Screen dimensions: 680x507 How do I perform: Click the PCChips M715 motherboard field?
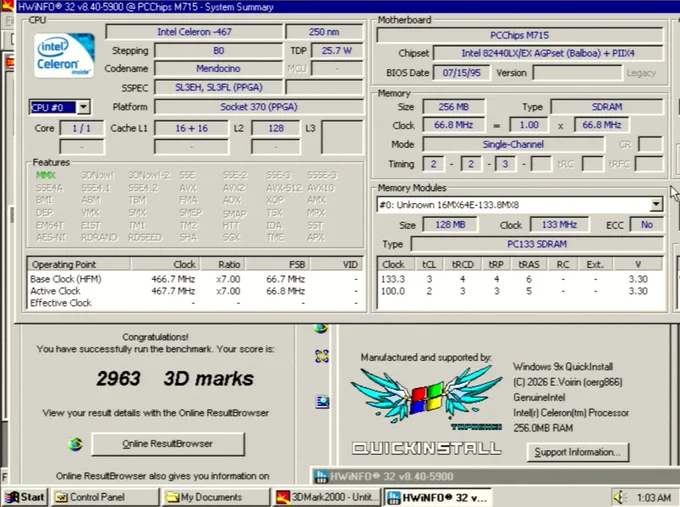pos(520,35)
